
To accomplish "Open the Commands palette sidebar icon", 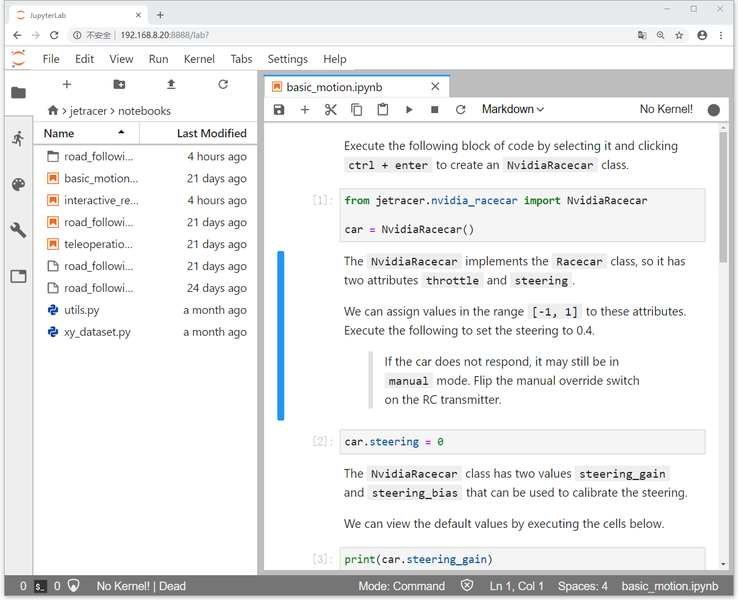I will [18, 184].
